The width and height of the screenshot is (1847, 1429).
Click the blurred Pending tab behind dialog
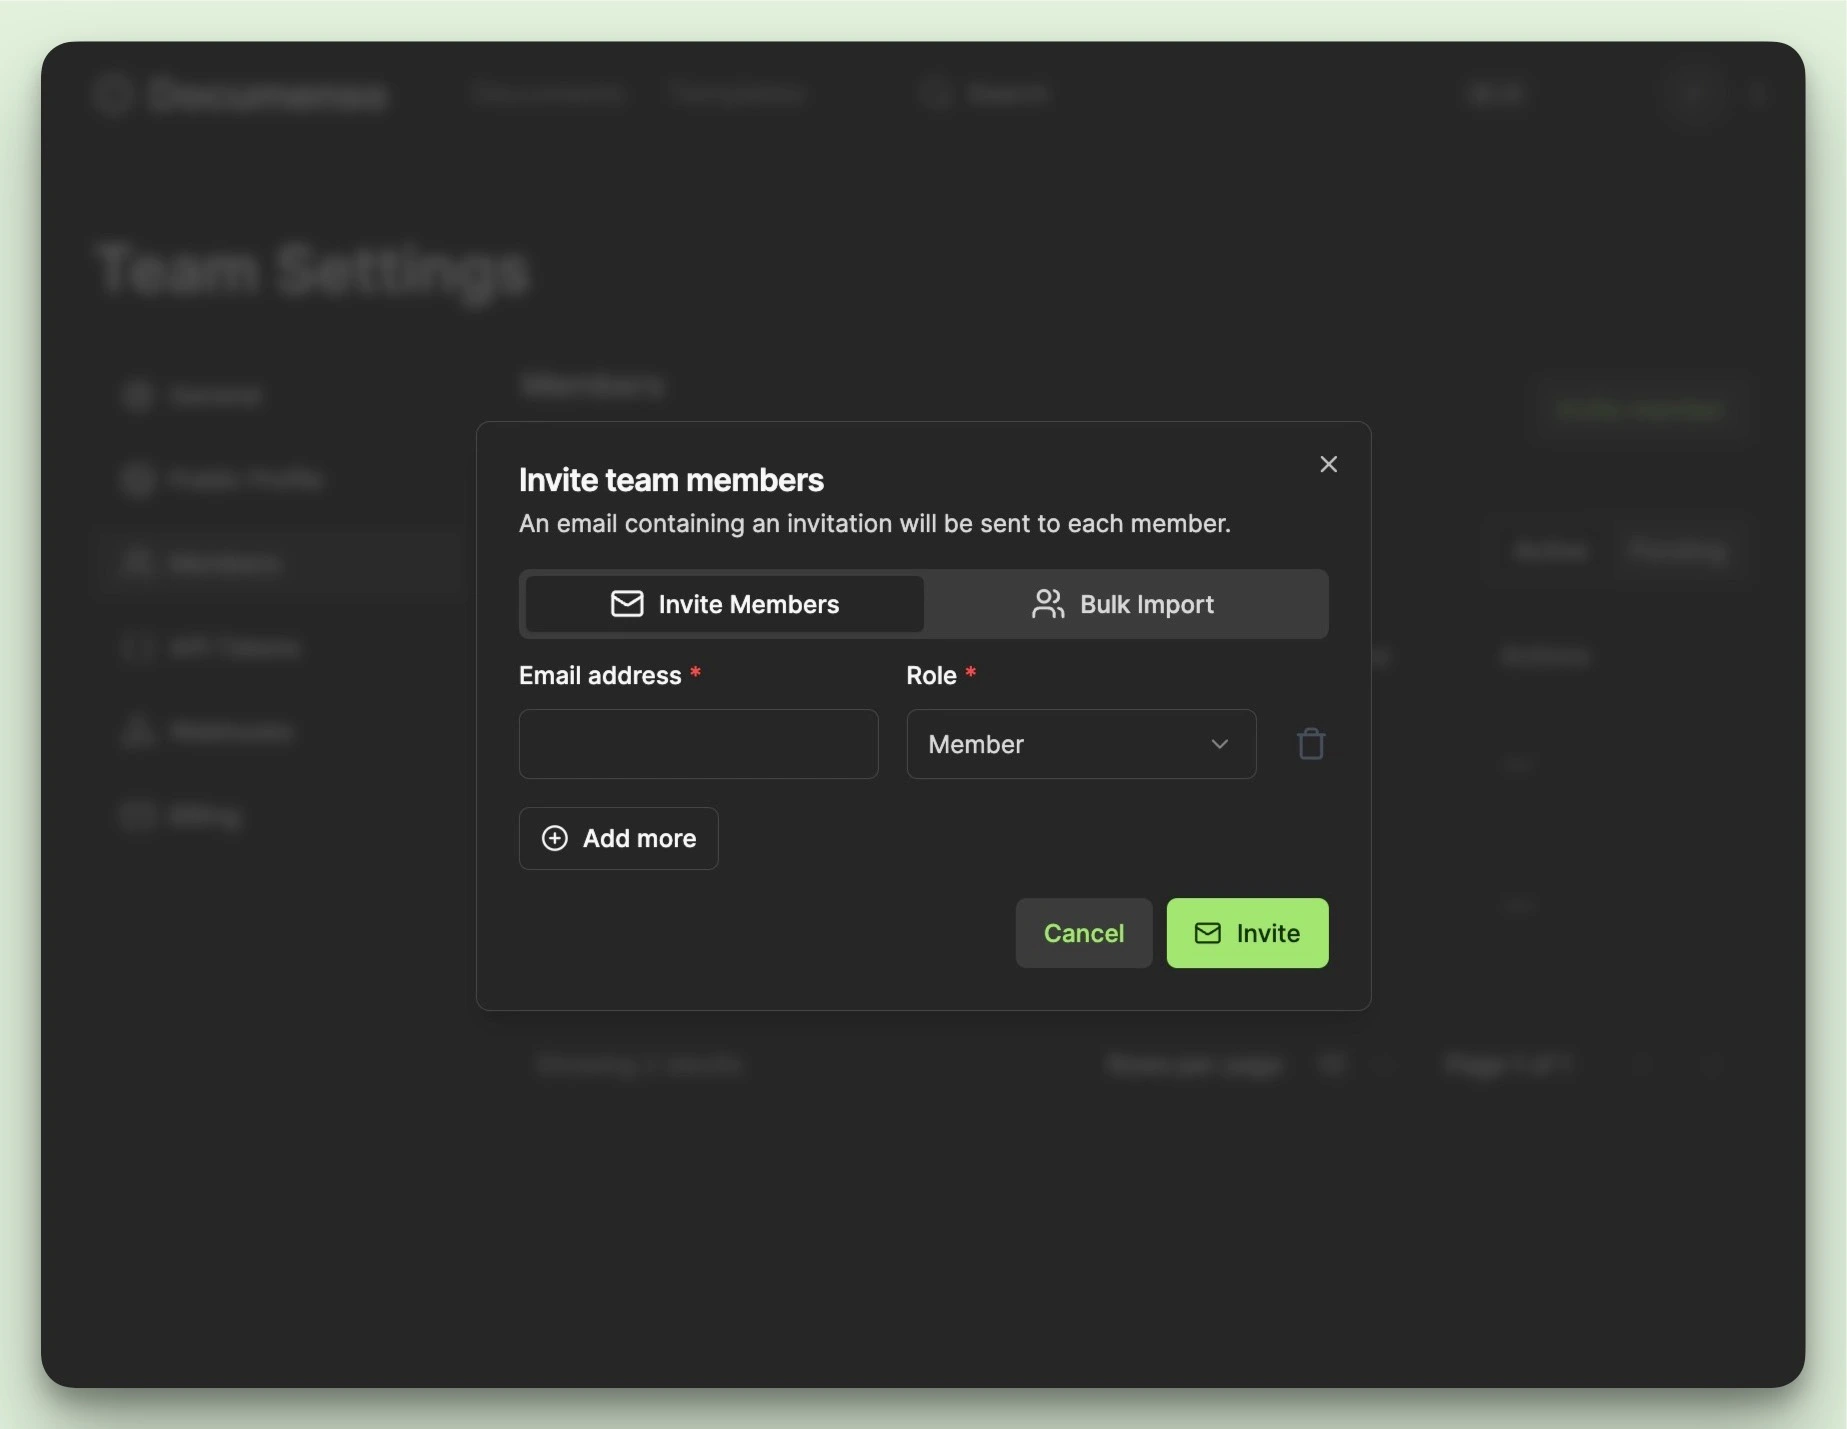pos(1676,551)
